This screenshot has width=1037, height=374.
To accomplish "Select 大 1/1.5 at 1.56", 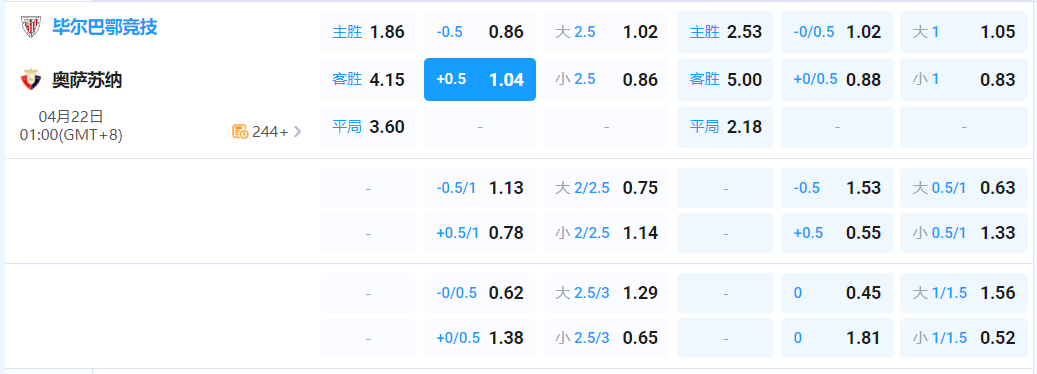I will click(x=964, y=293).
